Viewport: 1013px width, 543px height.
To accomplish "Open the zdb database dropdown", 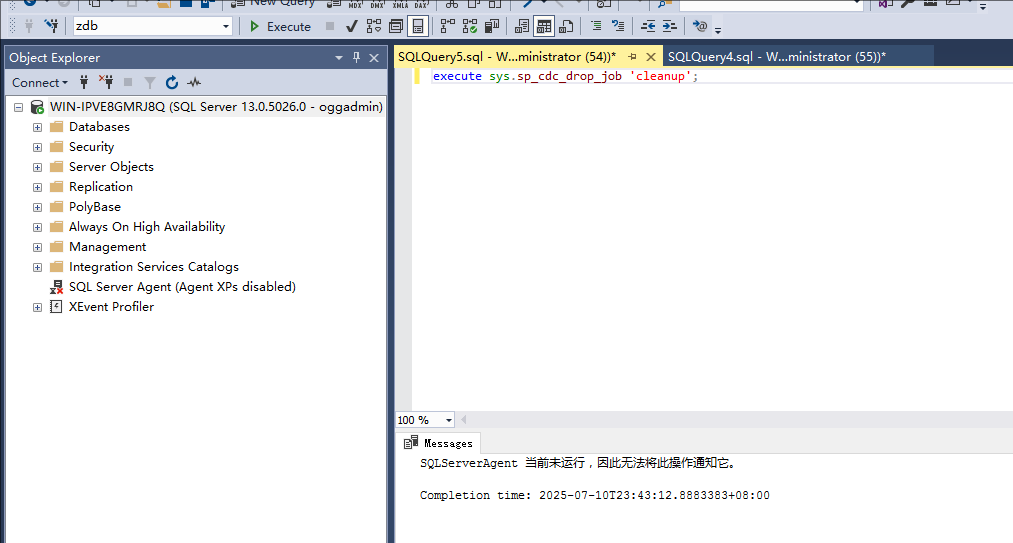I will pos(225,27).
